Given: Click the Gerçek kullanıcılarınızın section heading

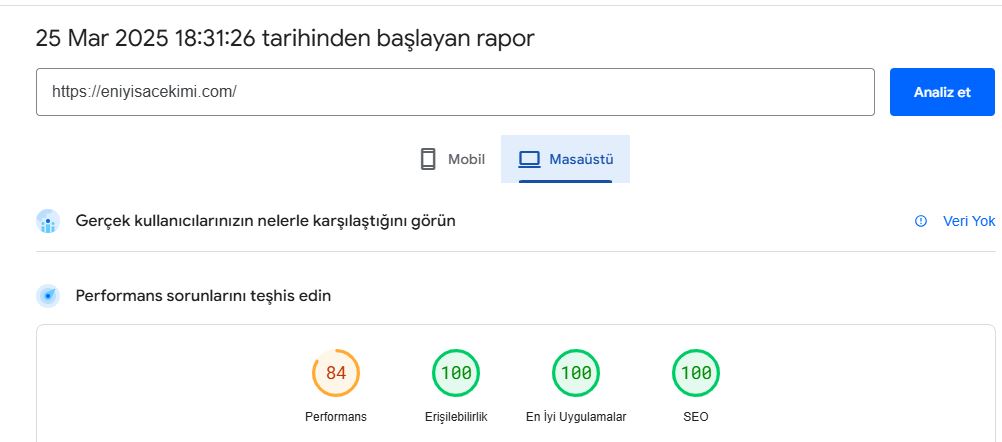Looking at the screenshot, I should pos(265,222).
